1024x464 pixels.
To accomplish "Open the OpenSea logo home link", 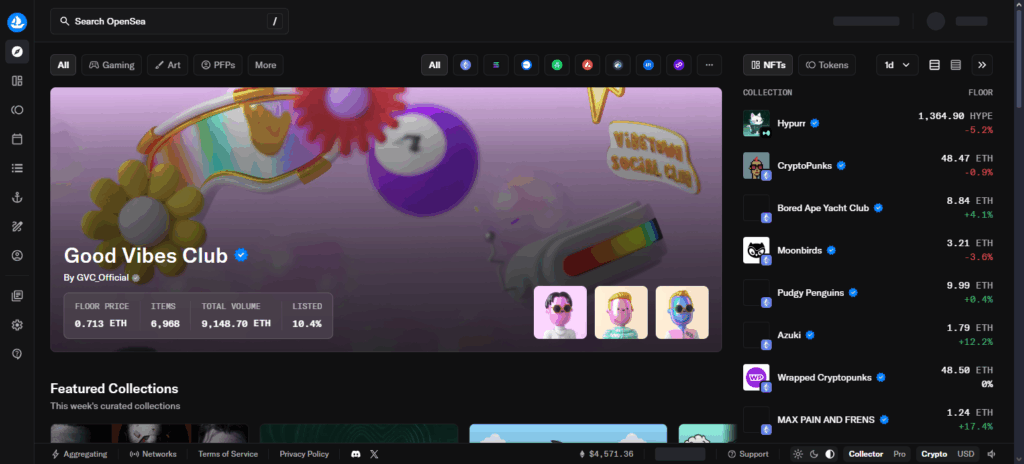I will click(17, 21).
